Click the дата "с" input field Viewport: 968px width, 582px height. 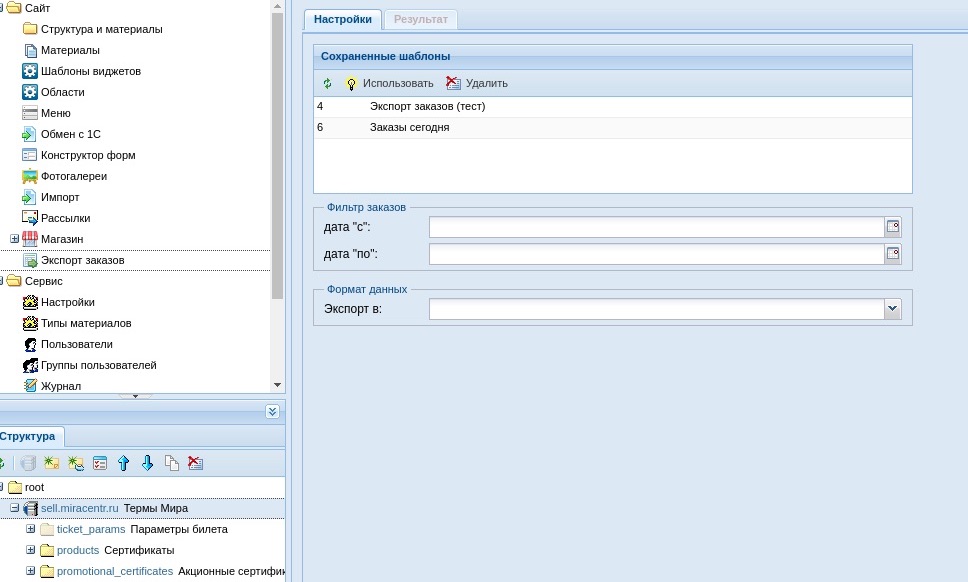point(656,227)
